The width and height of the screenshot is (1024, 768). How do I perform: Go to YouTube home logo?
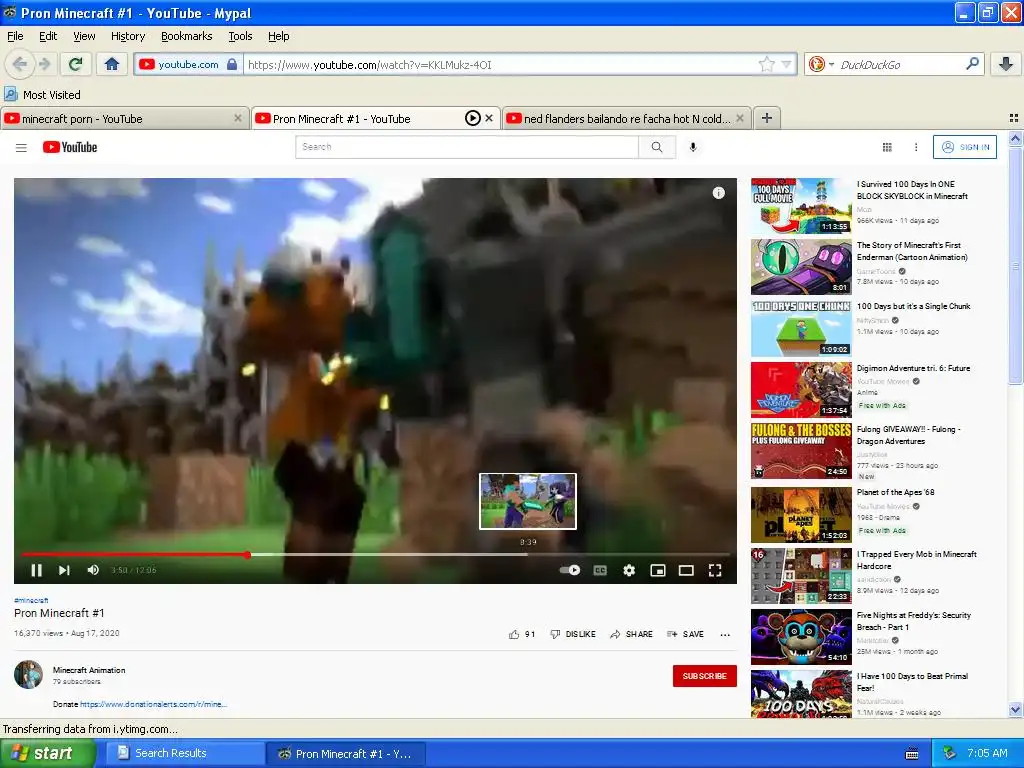[70, 148]
